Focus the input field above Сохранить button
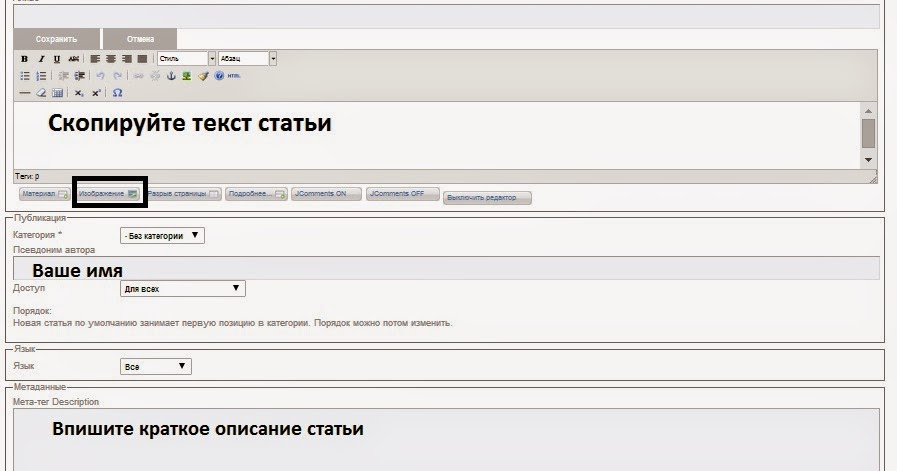Screen dimensions: 897x471 [446, 17]
